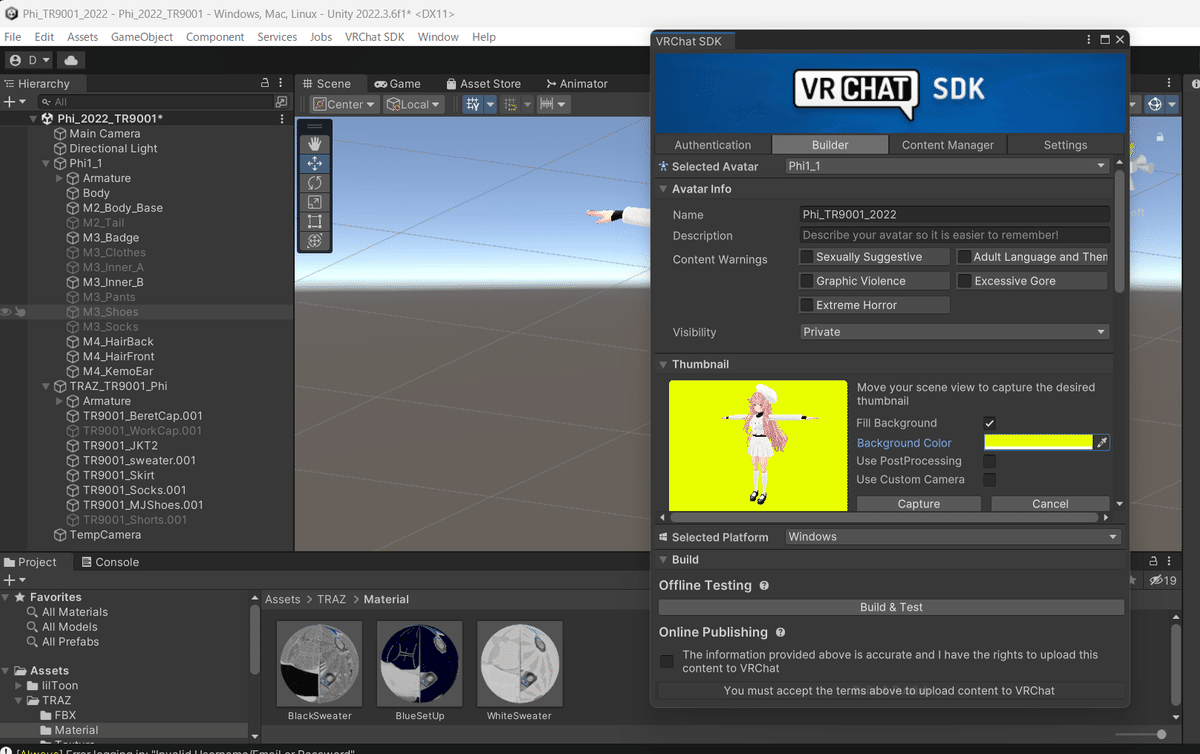
Task: Collapse the Thumbnail section
Action: (x=663, y=365)
